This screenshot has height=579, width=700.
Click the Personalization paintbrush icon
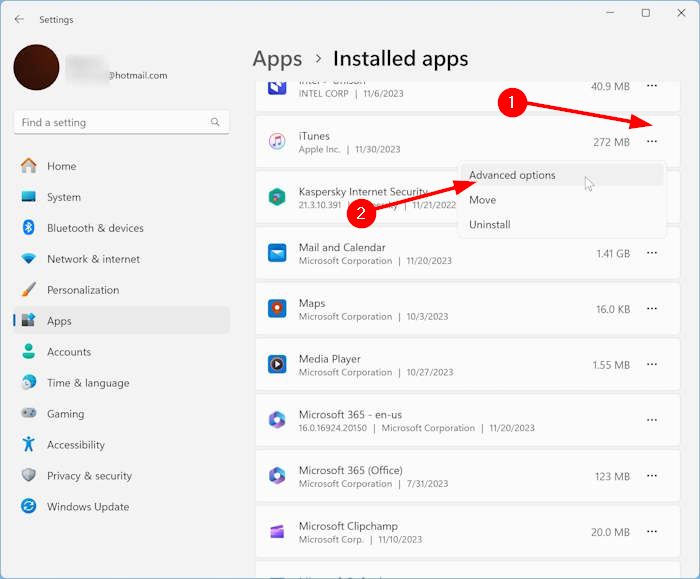point(29,290)
